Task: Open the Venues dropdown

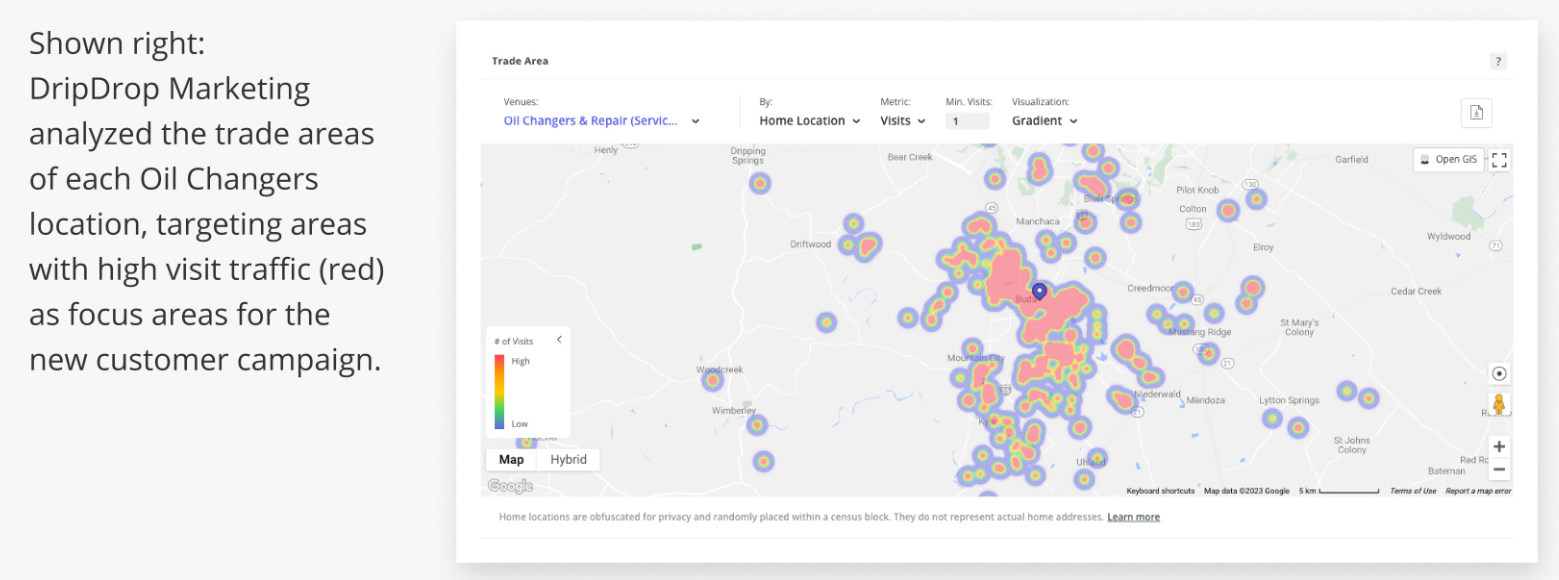Action: pos(601,121)
